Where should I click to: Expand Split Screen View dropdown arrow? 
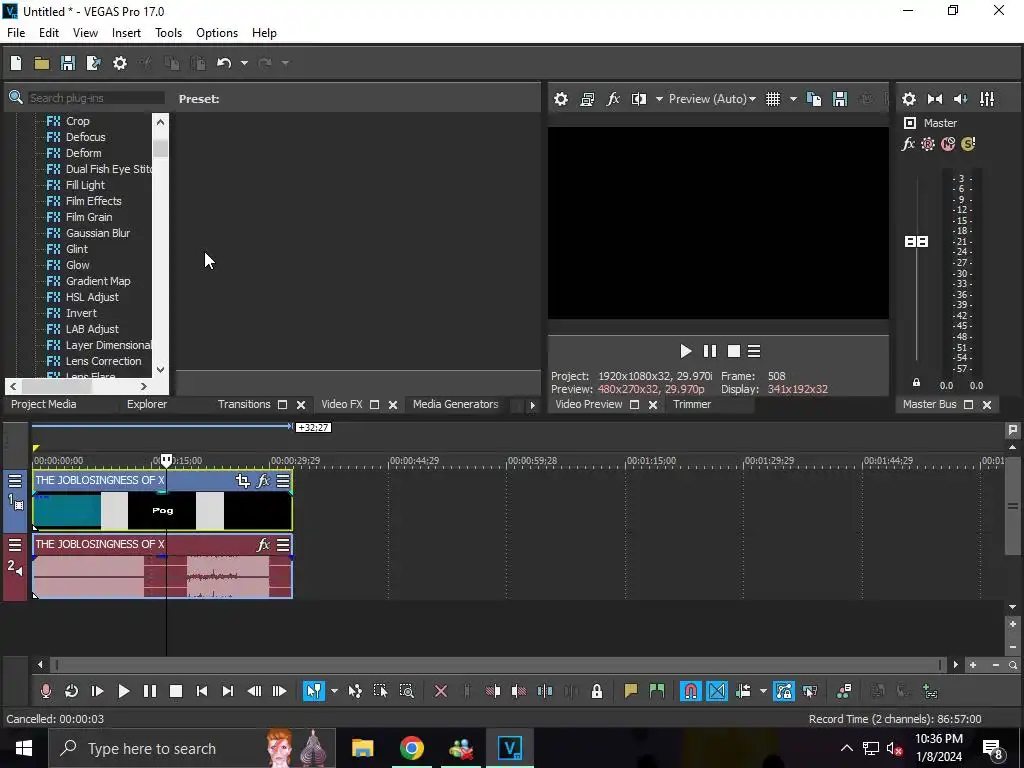659,99
